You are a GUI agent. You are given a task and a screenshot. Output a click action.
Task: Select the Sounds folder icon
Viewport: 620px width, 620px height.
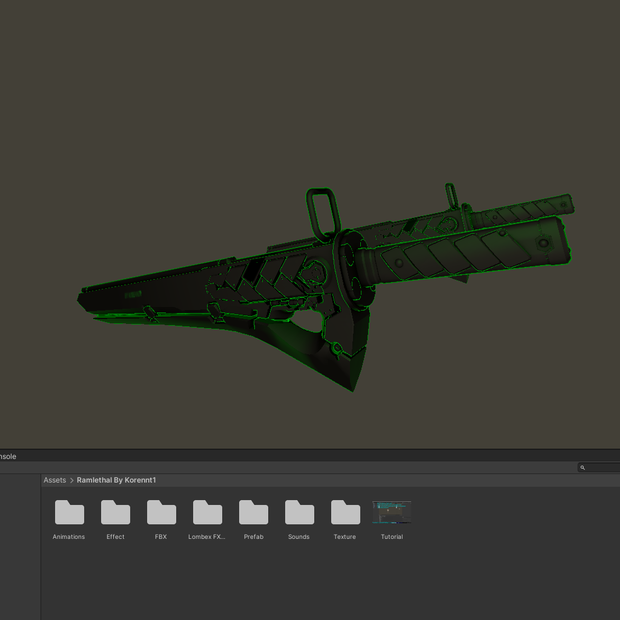[x=299, y=512]
